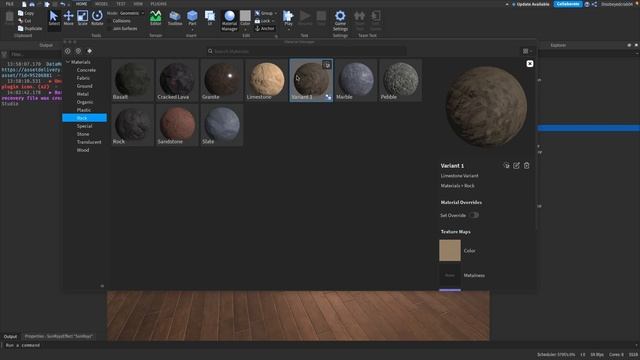Switch to the HOME ribbon tab

(x=81, y=4)
